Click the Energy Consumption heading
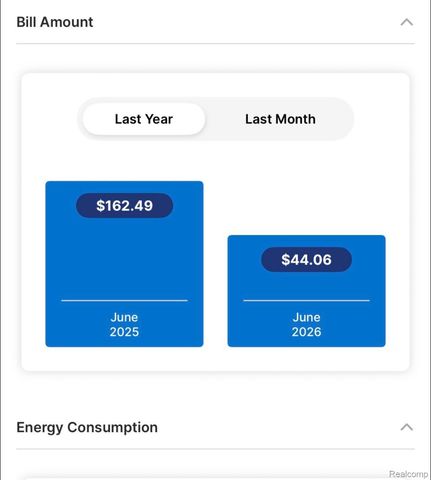 tap(87, 427)
